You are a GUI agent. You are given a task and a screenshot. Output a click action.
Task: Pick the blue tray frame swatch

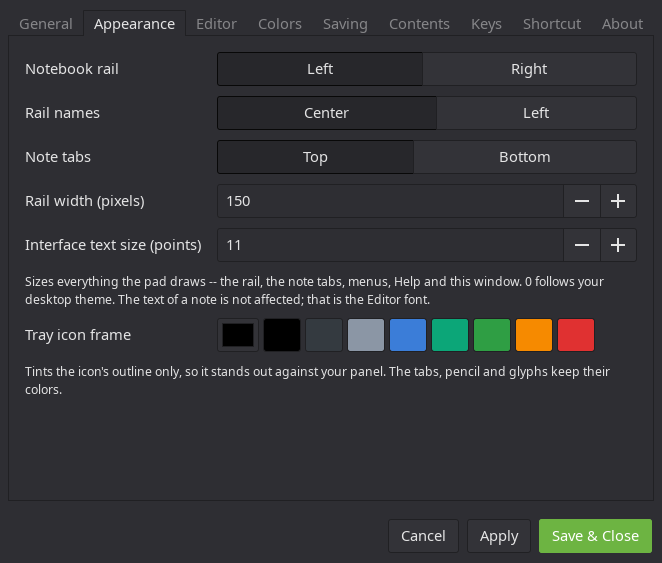tap(408, 335)
